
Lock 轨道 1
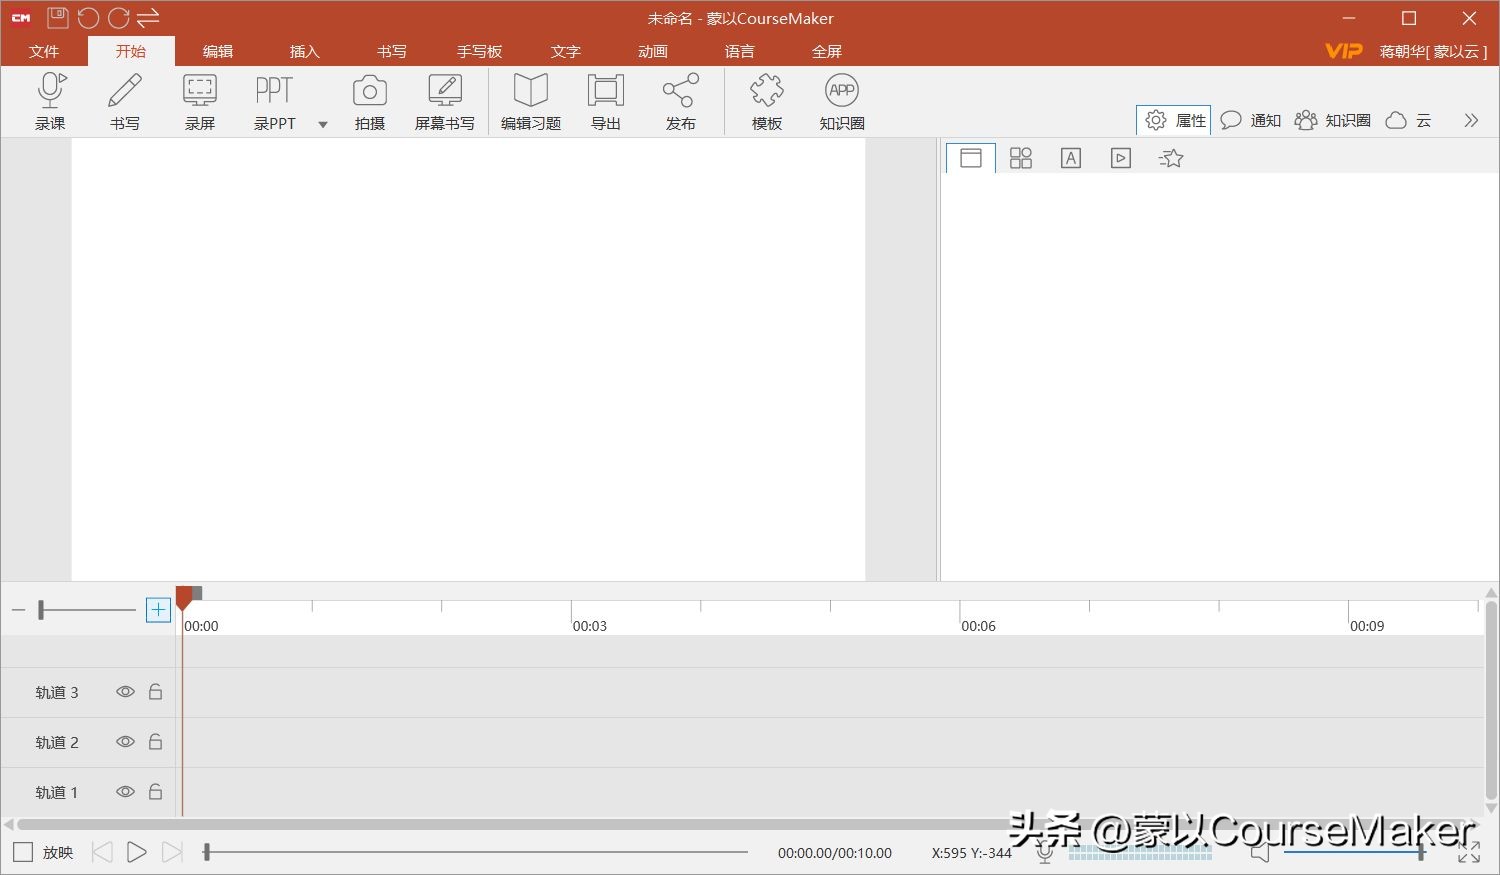[155, 792]
